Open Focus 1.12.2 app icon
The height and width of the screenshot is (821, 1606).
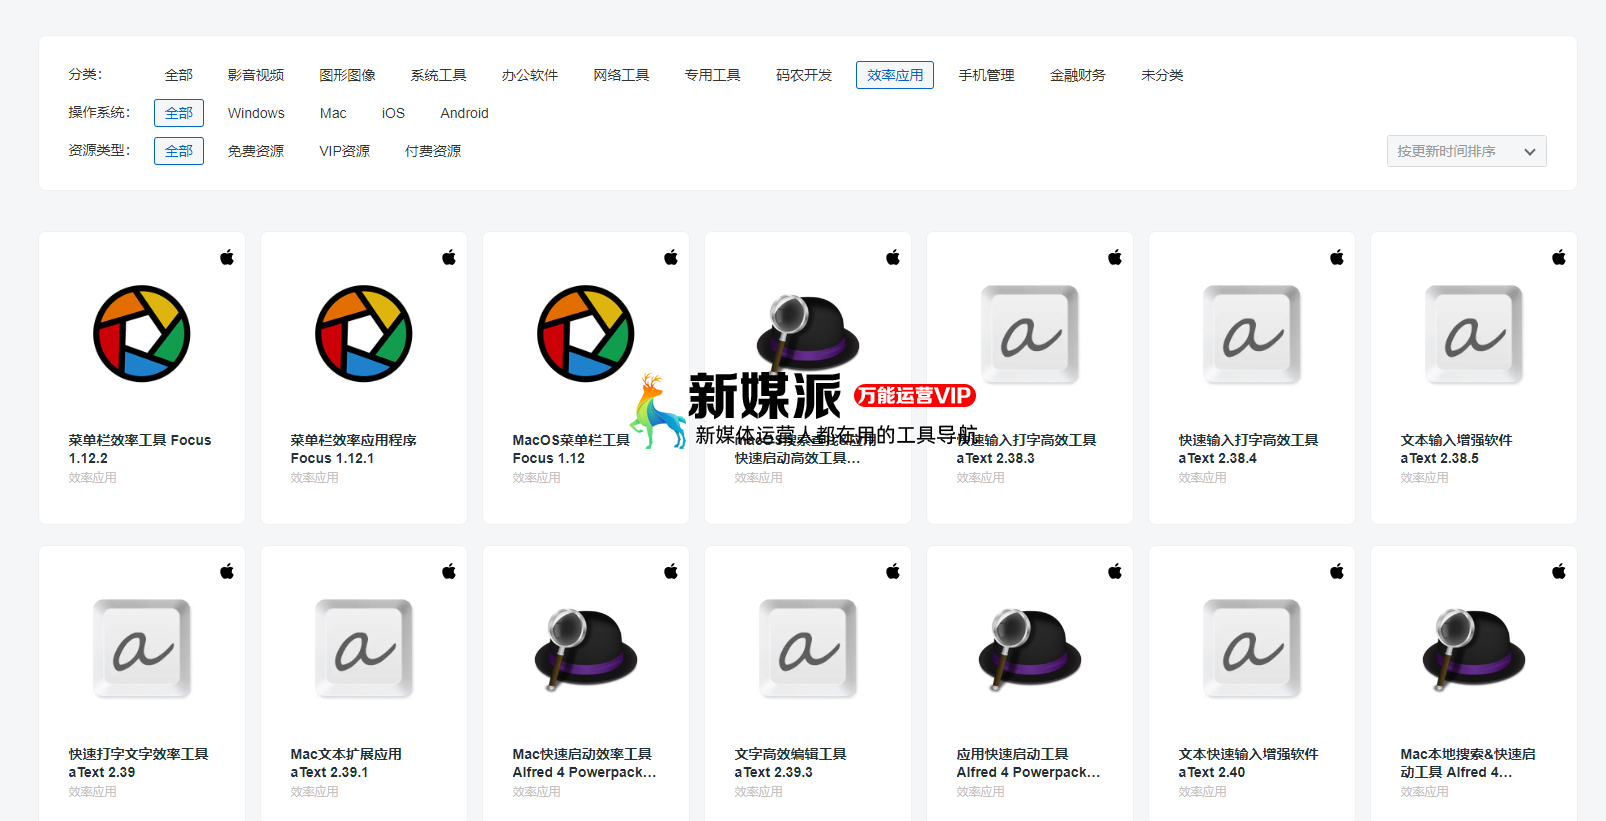[142, 334]
